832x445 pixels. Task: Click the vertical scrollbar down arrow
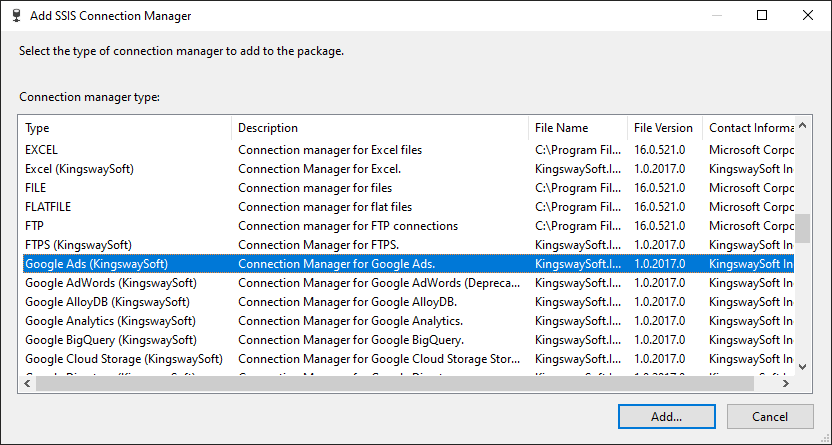pyautogui.click(x=802, y=367)
